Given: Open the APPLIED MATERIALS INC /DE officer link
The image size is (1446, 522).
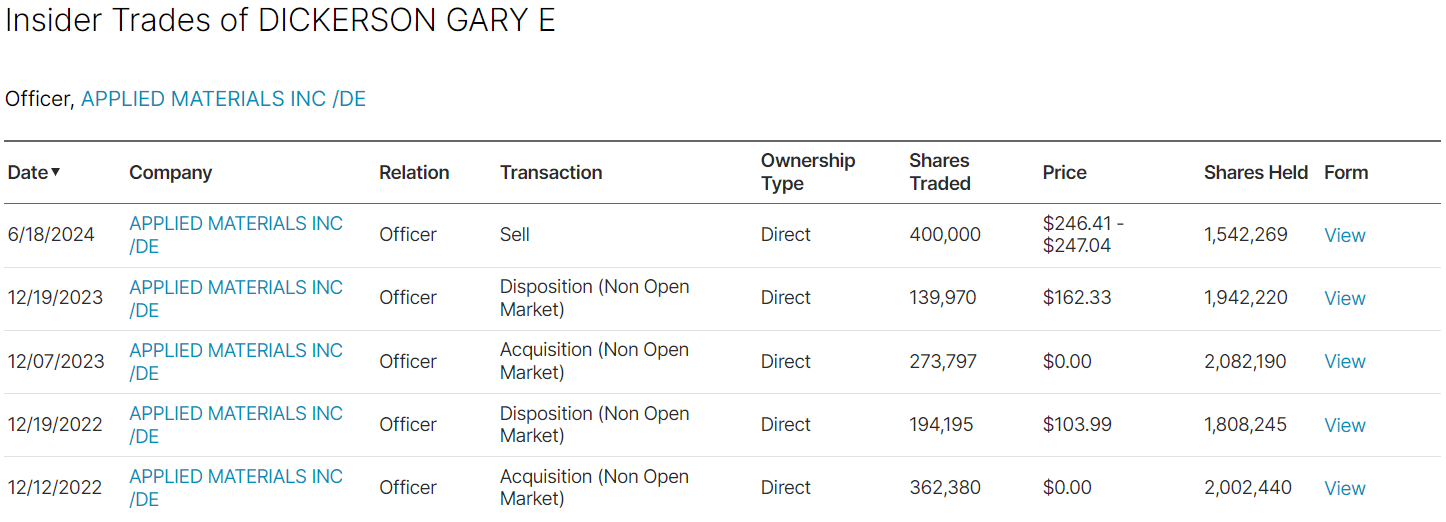Looking at the screenshot, I should click(x=223, y=99).
